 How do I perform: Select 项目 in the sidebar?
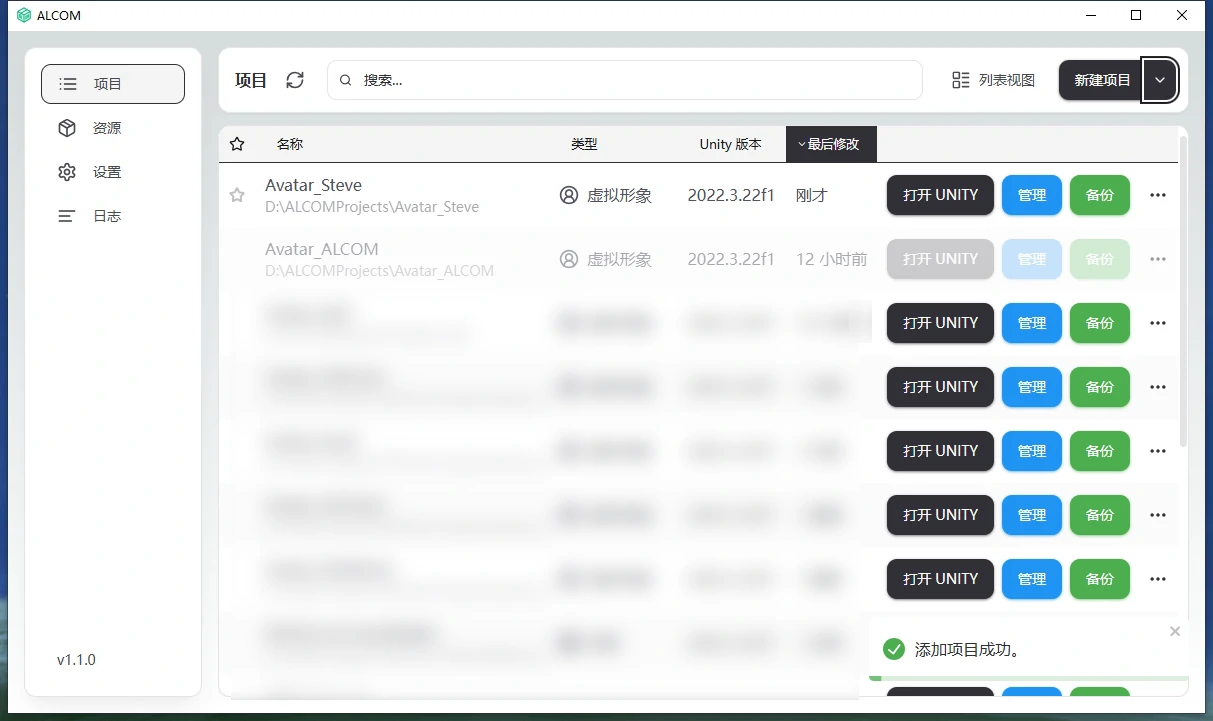pyautogui.click(x=112, y=84)
